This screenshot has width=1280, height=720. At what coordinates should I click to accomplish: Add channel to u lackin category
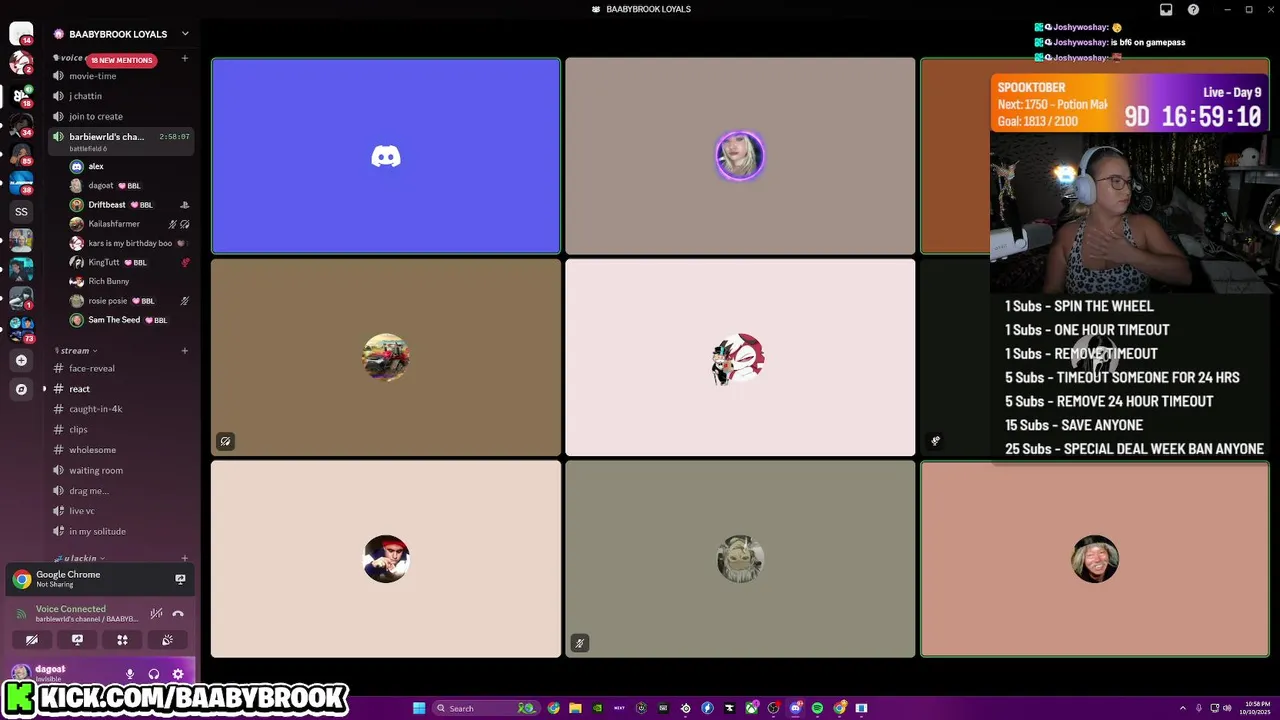(x=185, y=558)
